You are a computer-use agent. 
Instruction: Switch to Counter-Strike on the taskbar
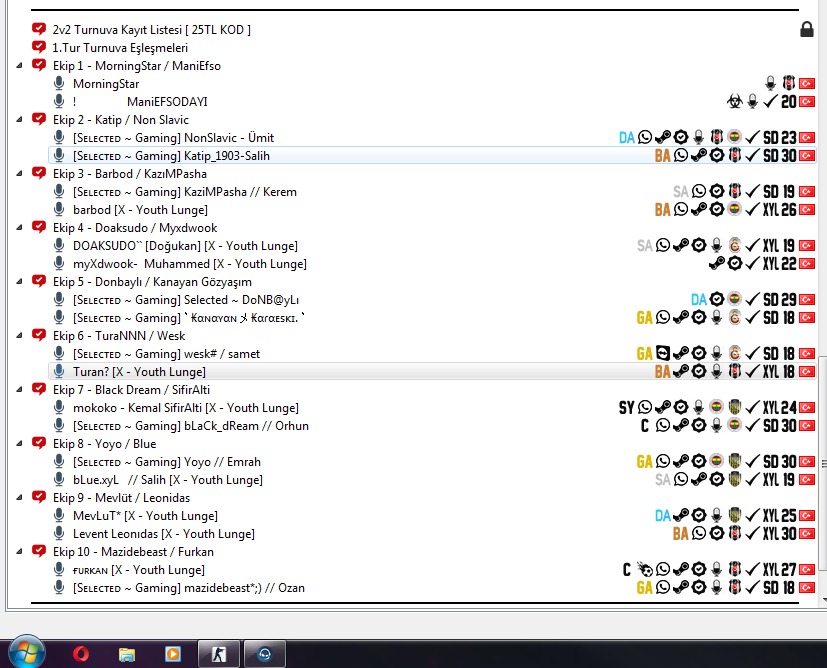[218, 654]
